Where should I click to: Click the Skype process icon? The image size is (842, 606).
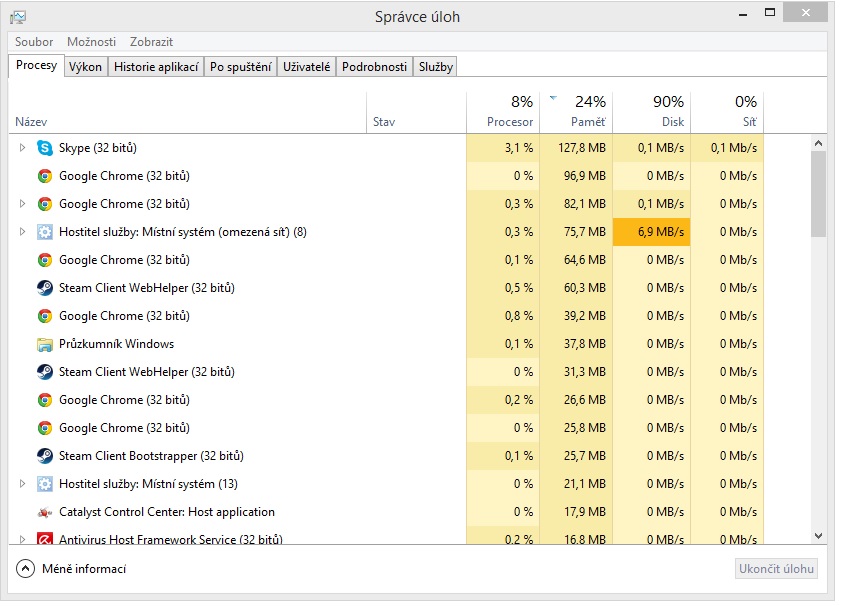(45, 148)
